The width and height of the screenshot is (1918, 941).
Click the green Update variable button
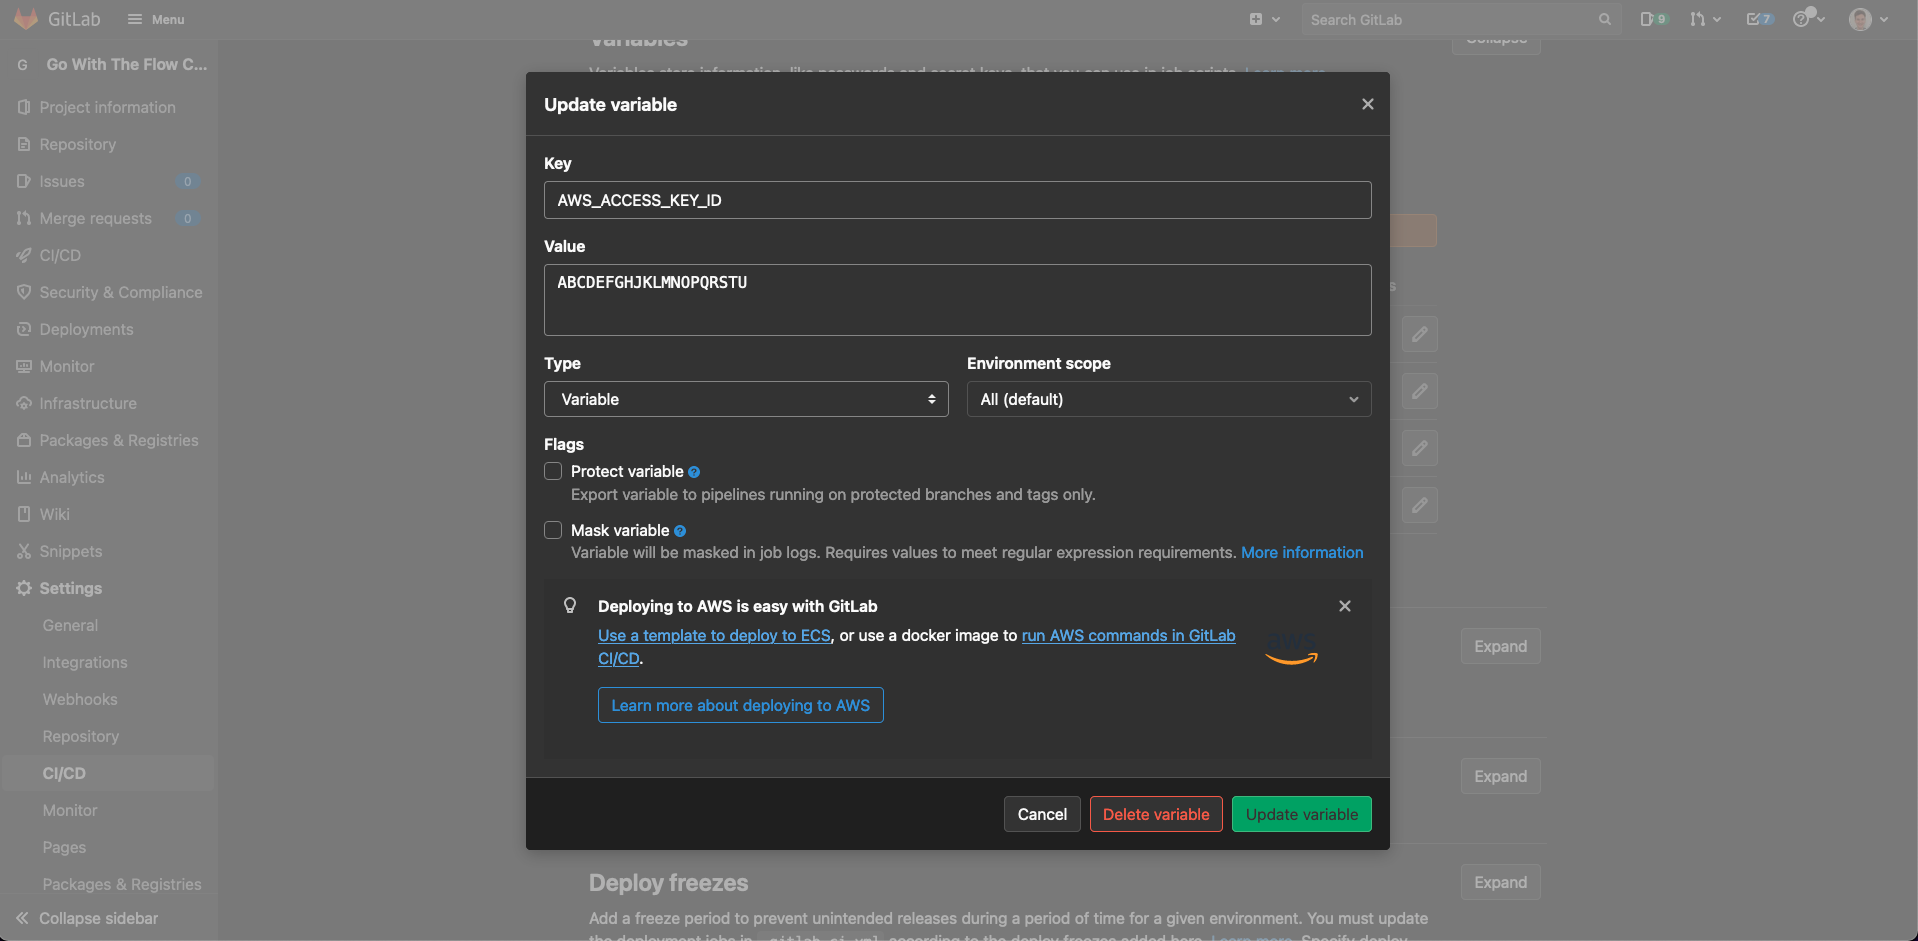1302,814
